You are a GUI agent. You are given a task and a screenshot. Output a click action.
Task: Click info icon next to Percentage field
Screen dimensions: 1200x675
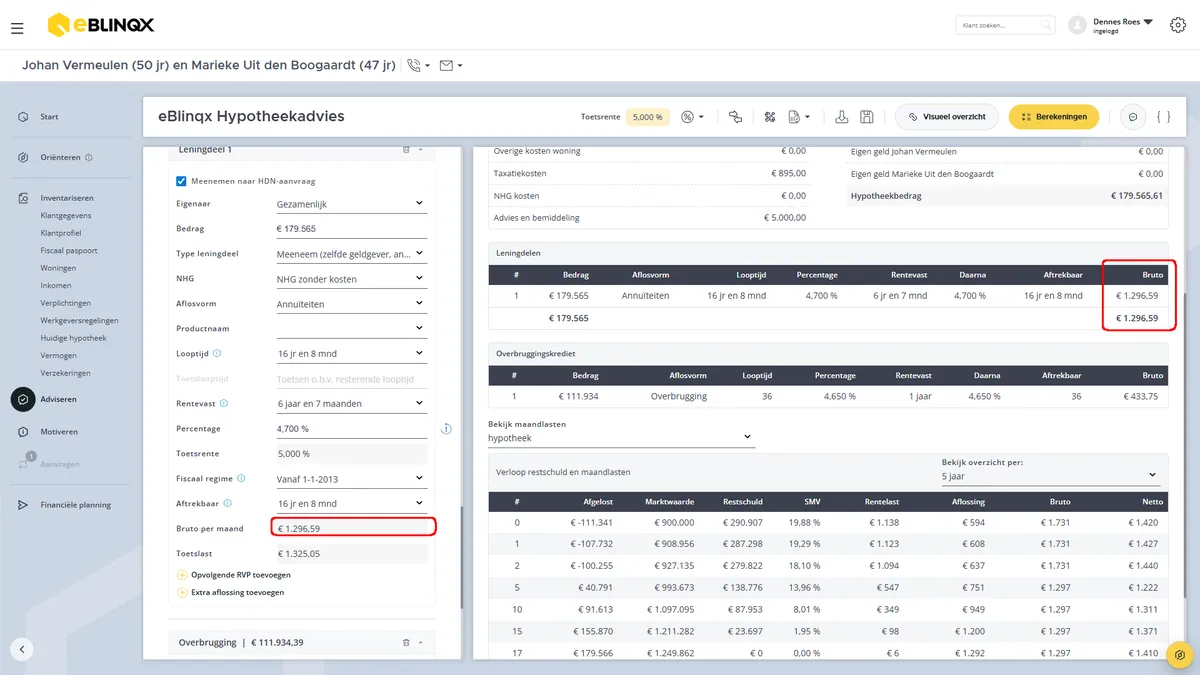tap(446, 429)
